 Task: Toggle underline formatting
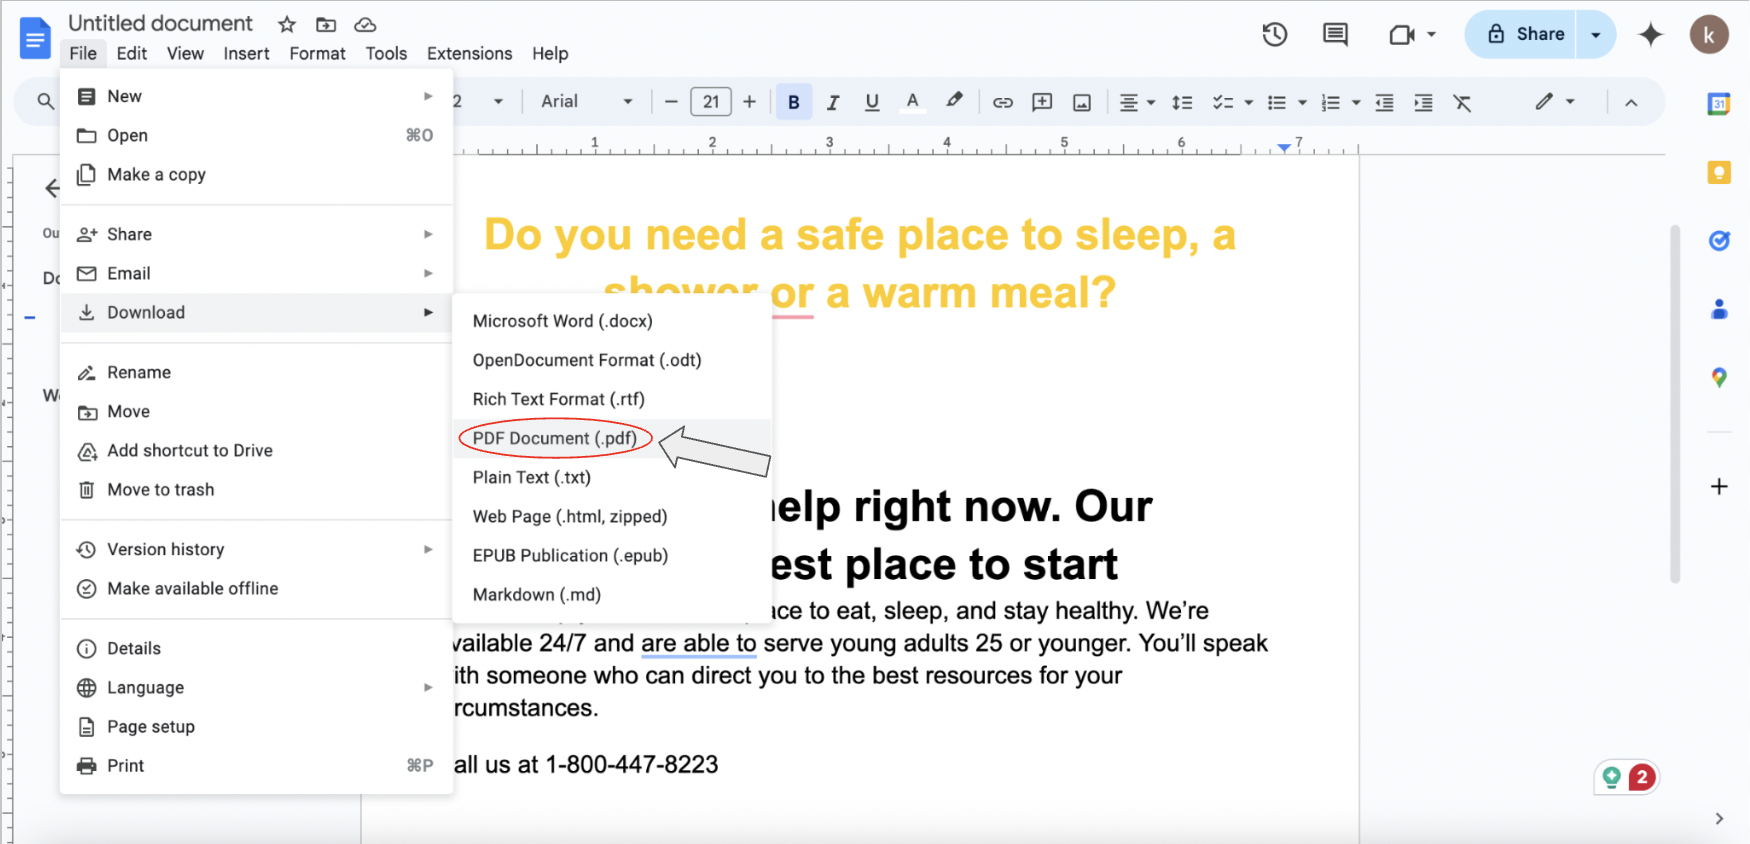click(872, 102)
